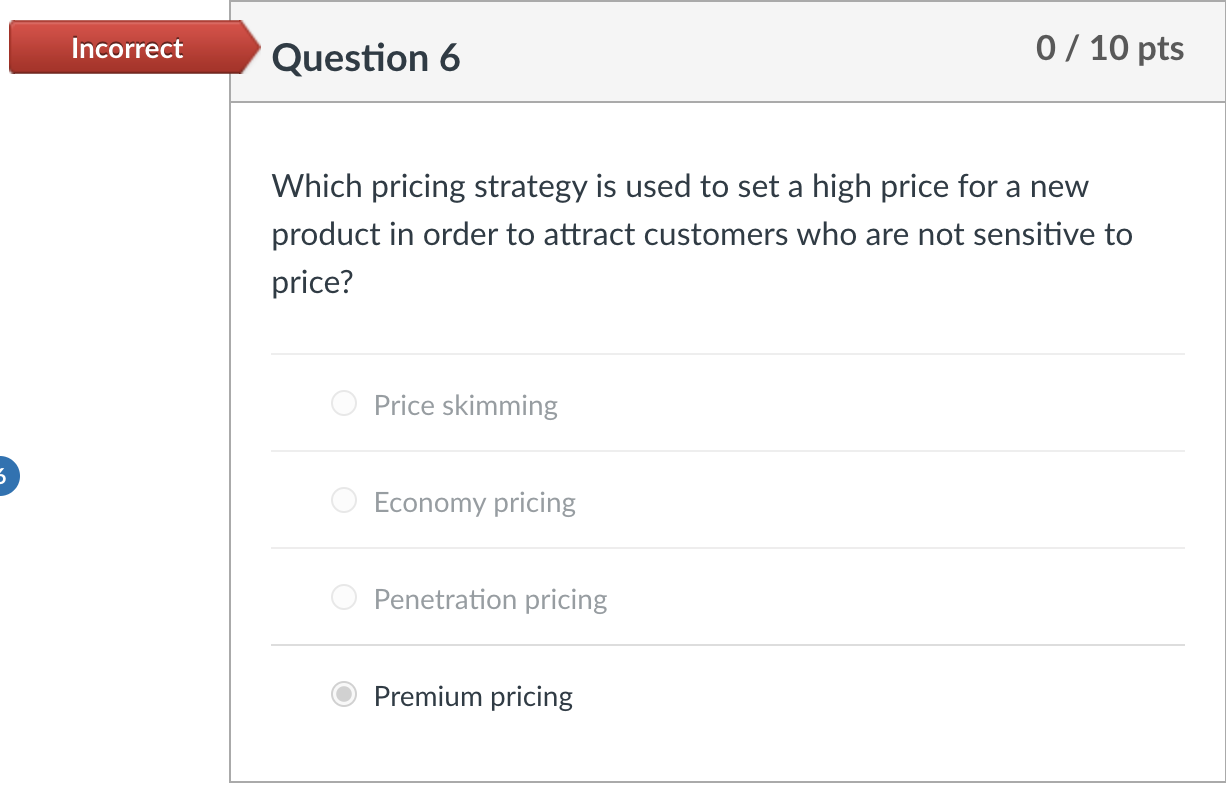This screenshot has width=1226, height=789.
Task: Click the 0 / 10 pts score label
Action: (1110, 46)
